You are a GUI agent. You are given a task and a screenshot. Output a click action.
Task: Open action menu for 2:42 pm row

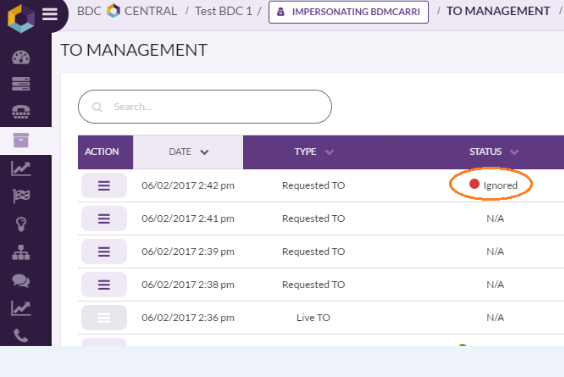[104, 186]
